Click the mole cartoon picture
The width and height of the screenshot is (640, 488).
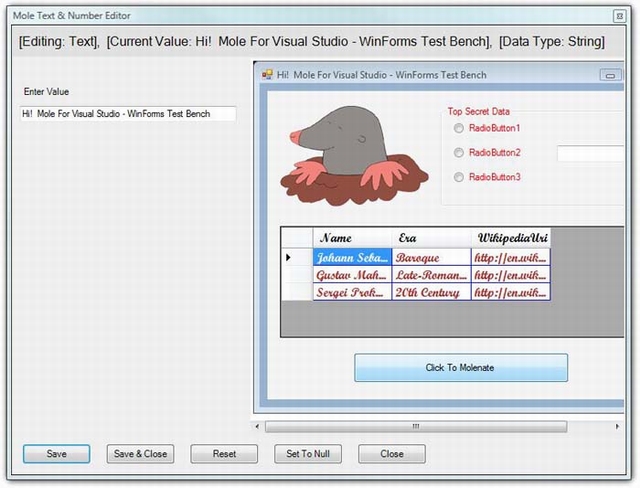point(354,156)
